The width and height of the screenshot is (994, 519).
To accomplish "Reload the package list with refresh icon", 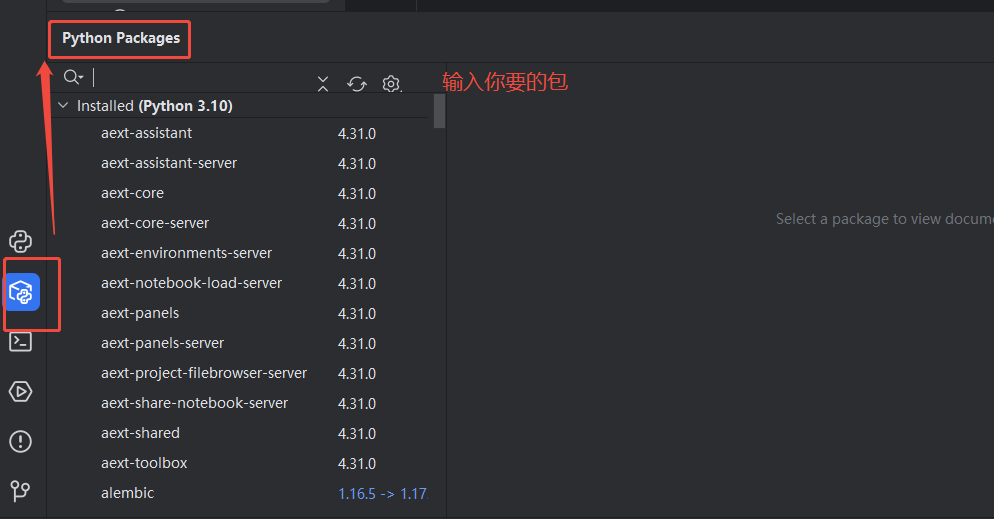I will (x=357, y=84).
